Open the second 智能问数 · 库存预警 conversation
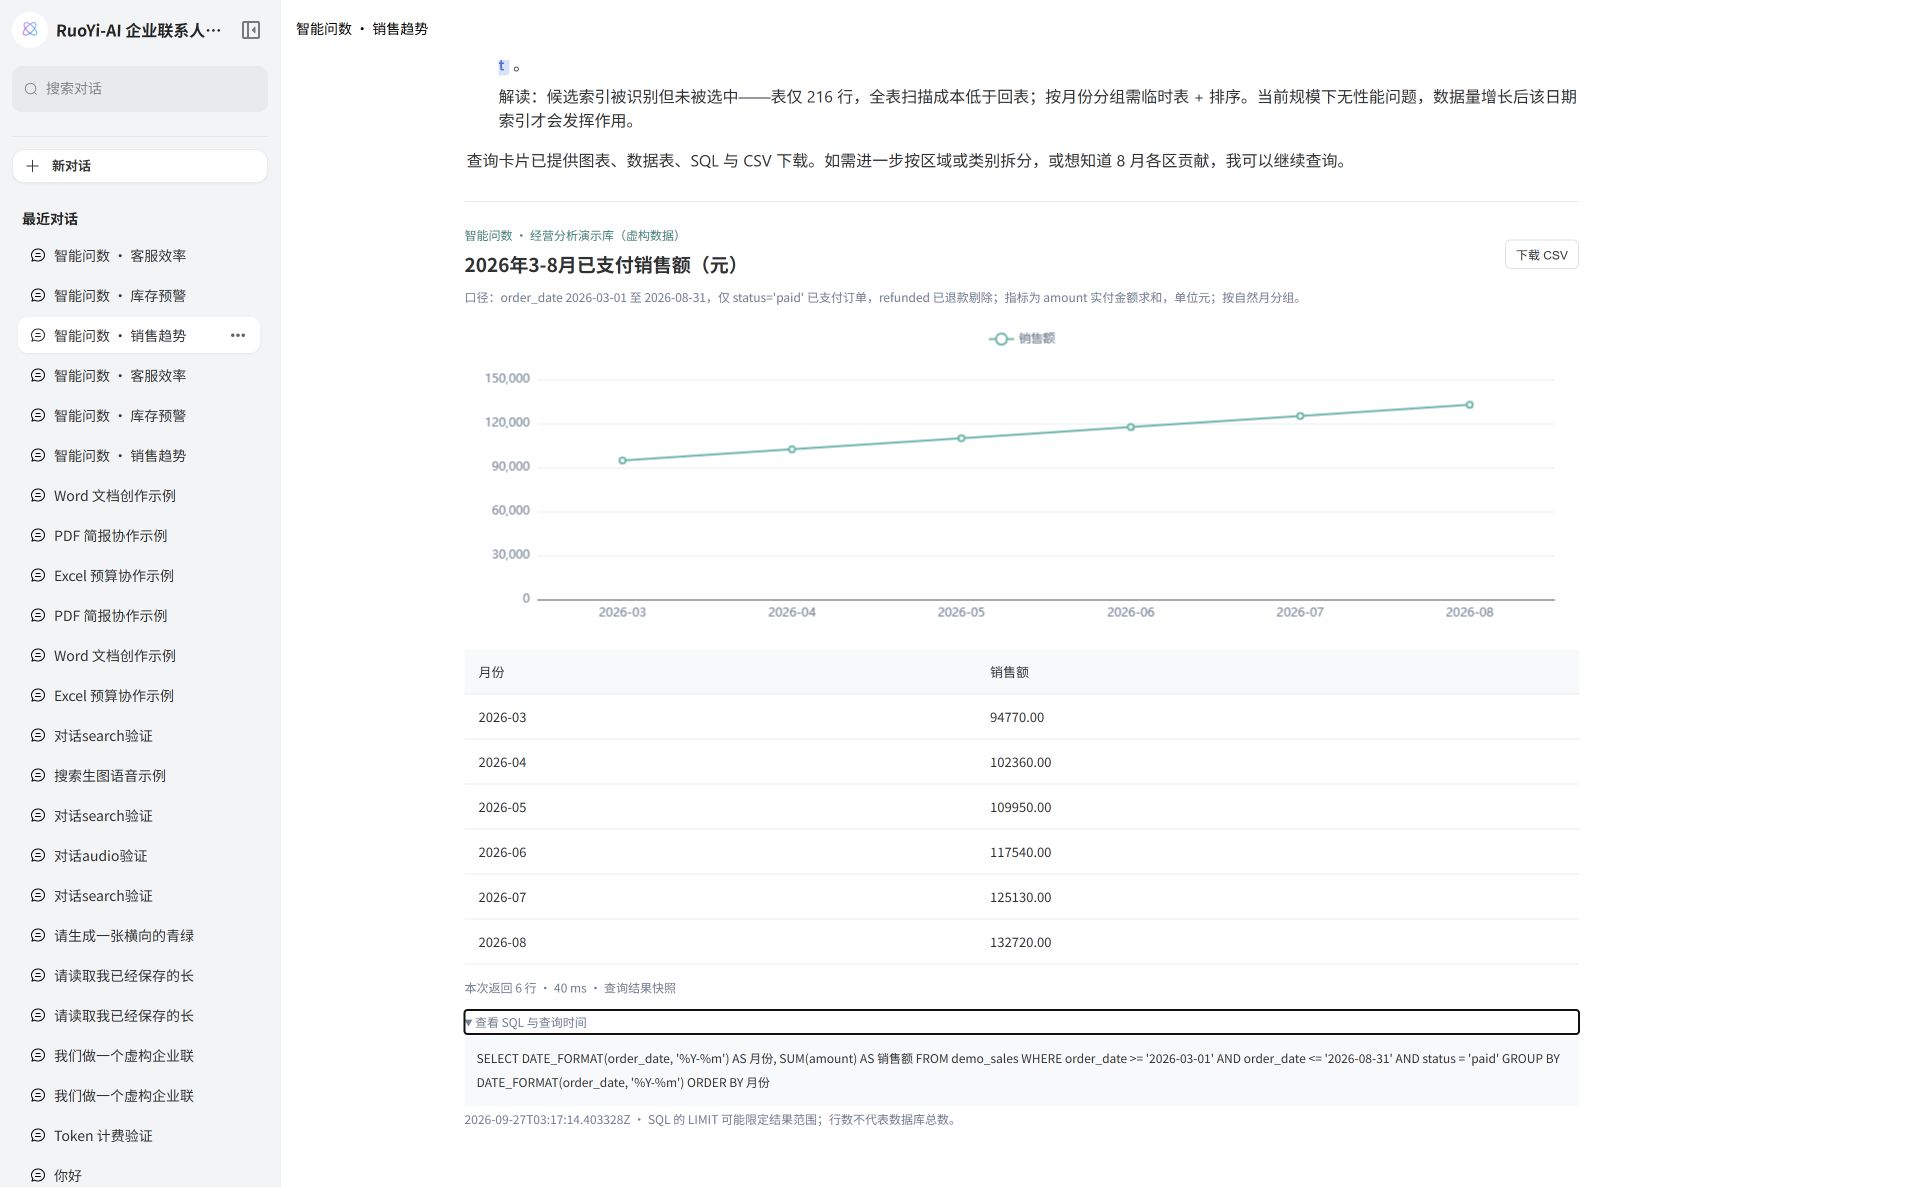Image resolution: width=1920 pixels, height=1187 pixels. coord(139,416)
